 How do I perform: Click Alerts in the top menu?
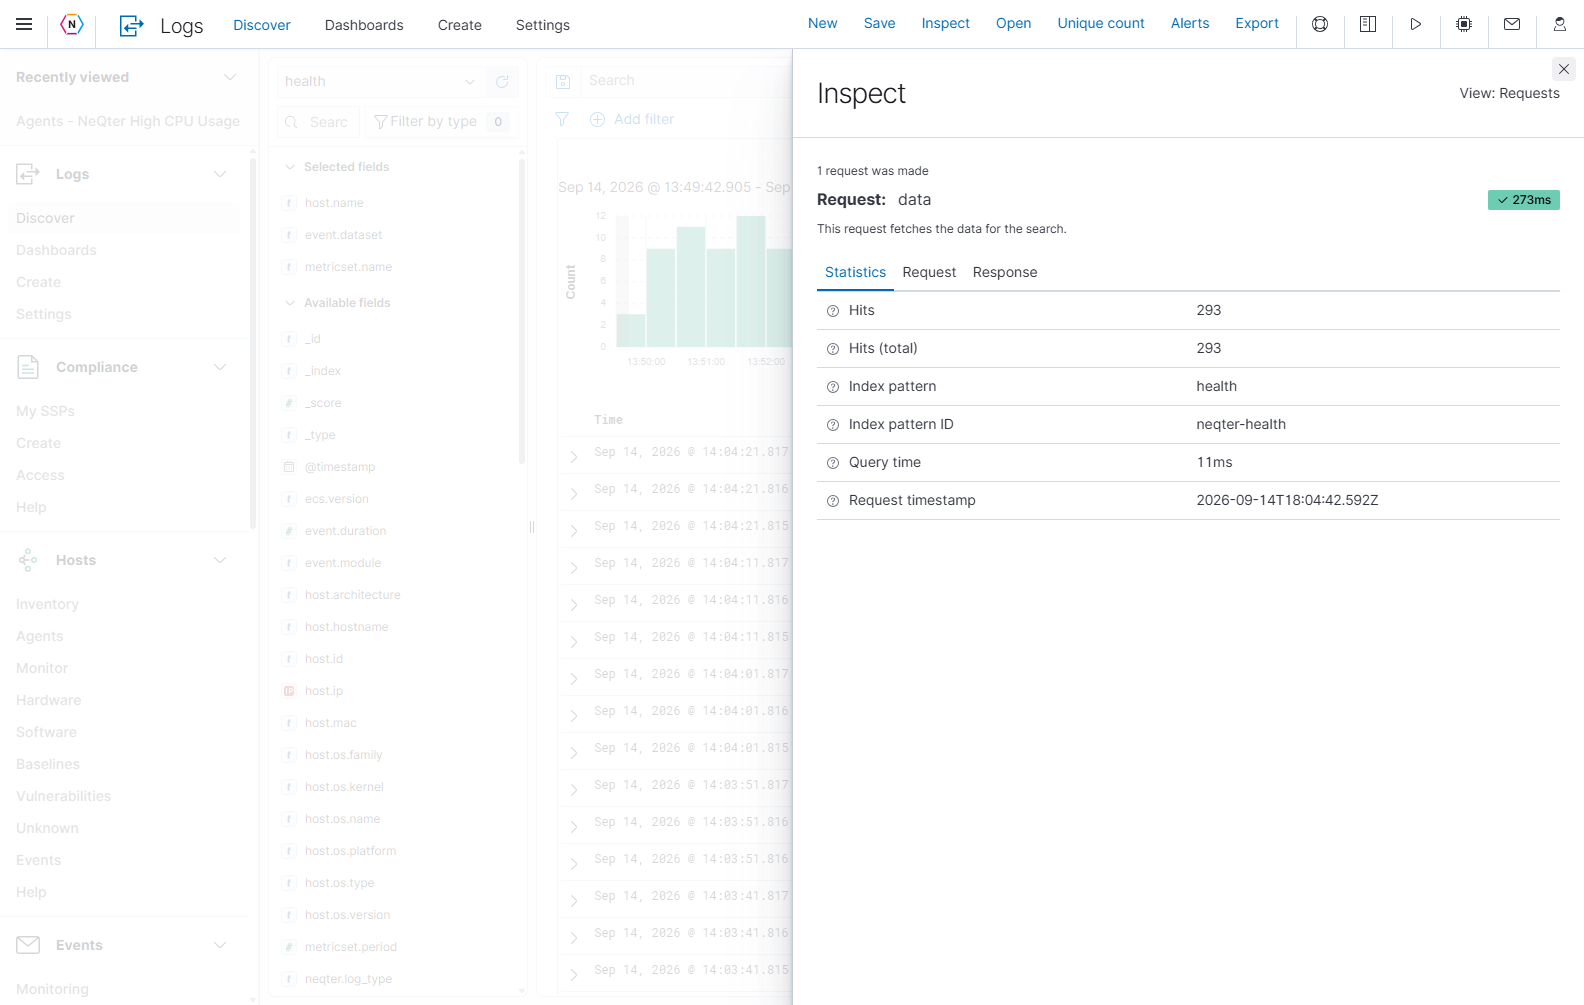tap(1190, 23)
